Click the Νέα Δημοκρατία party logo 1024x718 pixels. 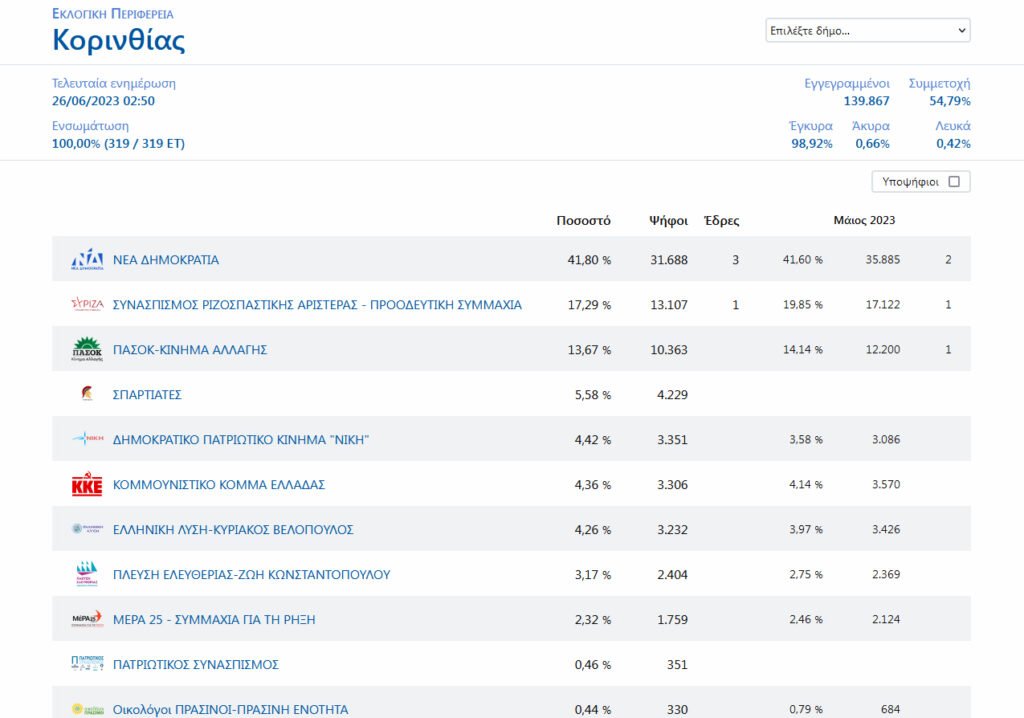88,259
